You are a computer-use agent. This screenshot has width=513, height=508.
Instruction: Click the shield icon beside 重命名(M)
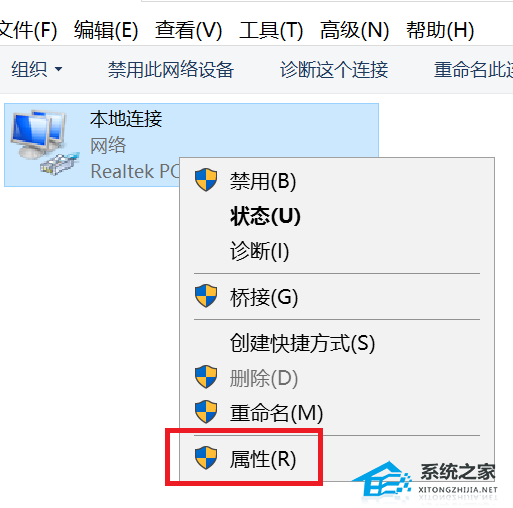point(206,412)
